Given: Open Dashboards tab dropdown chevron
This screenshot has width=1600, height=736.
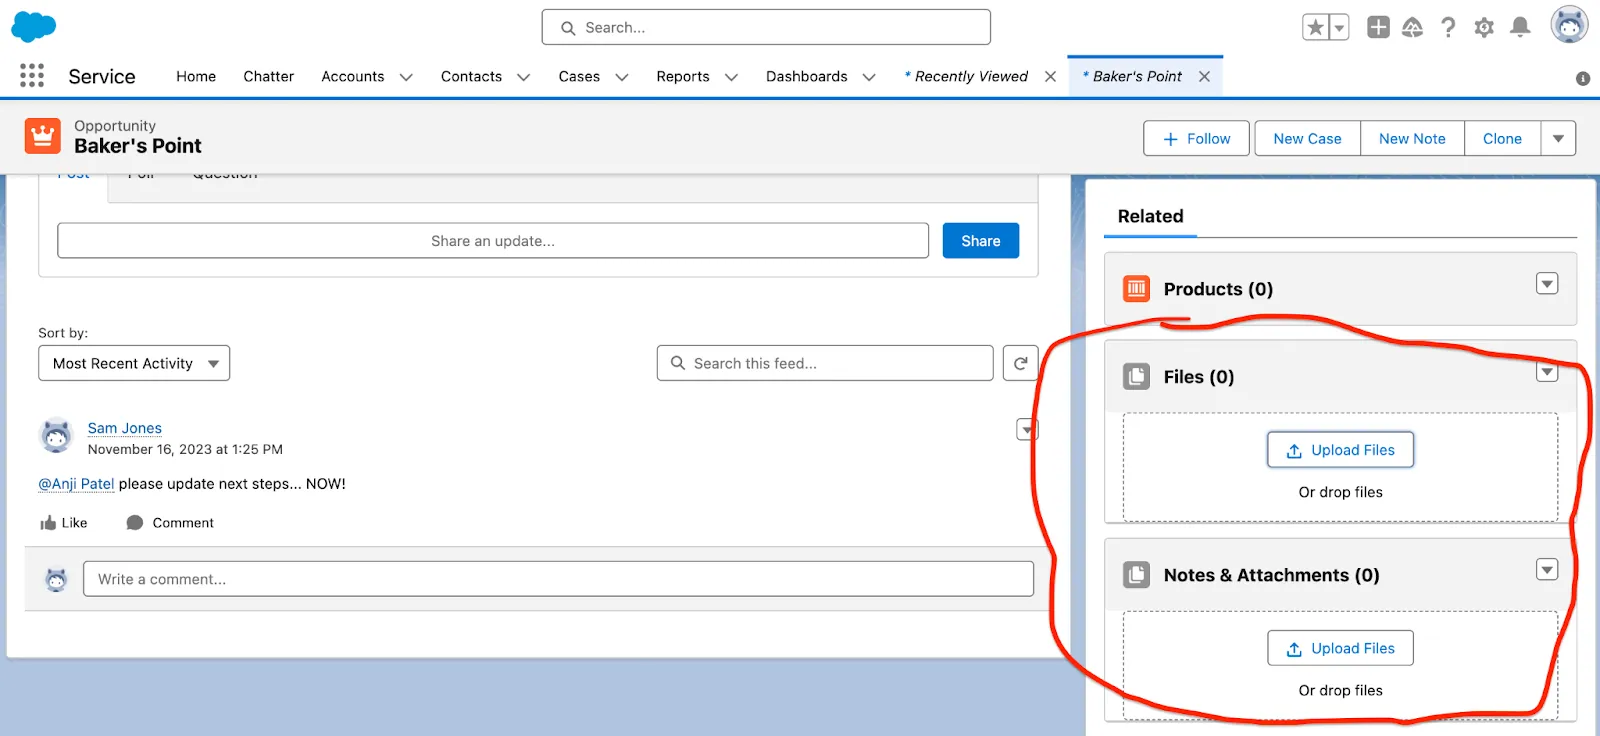Looking at the screenshot, I should (869, 77).
